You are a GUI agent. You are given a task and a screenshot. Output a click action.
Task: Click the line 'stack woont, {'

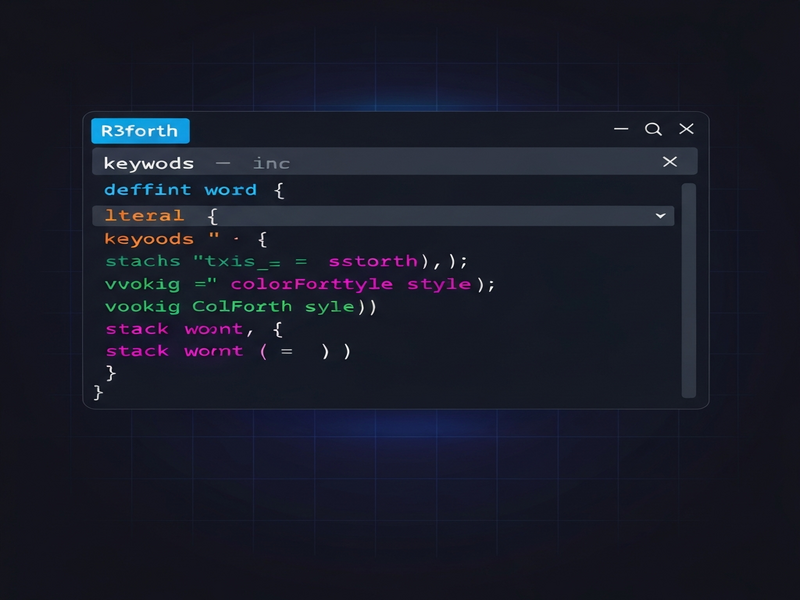pos(194,329)
